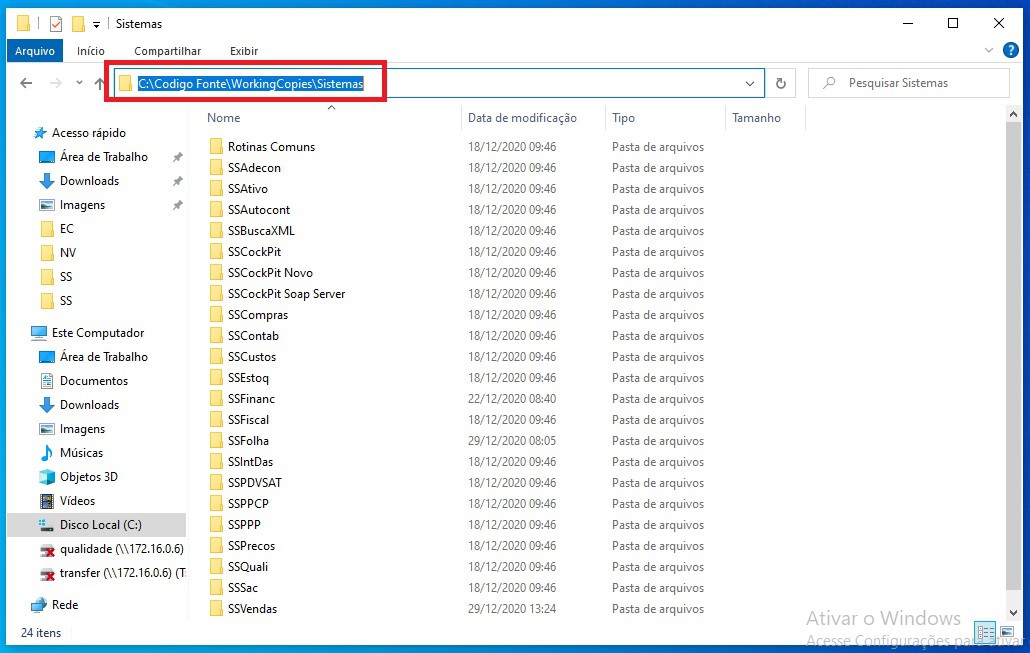Switch to large thumbnails view icon

point(1006,633)
